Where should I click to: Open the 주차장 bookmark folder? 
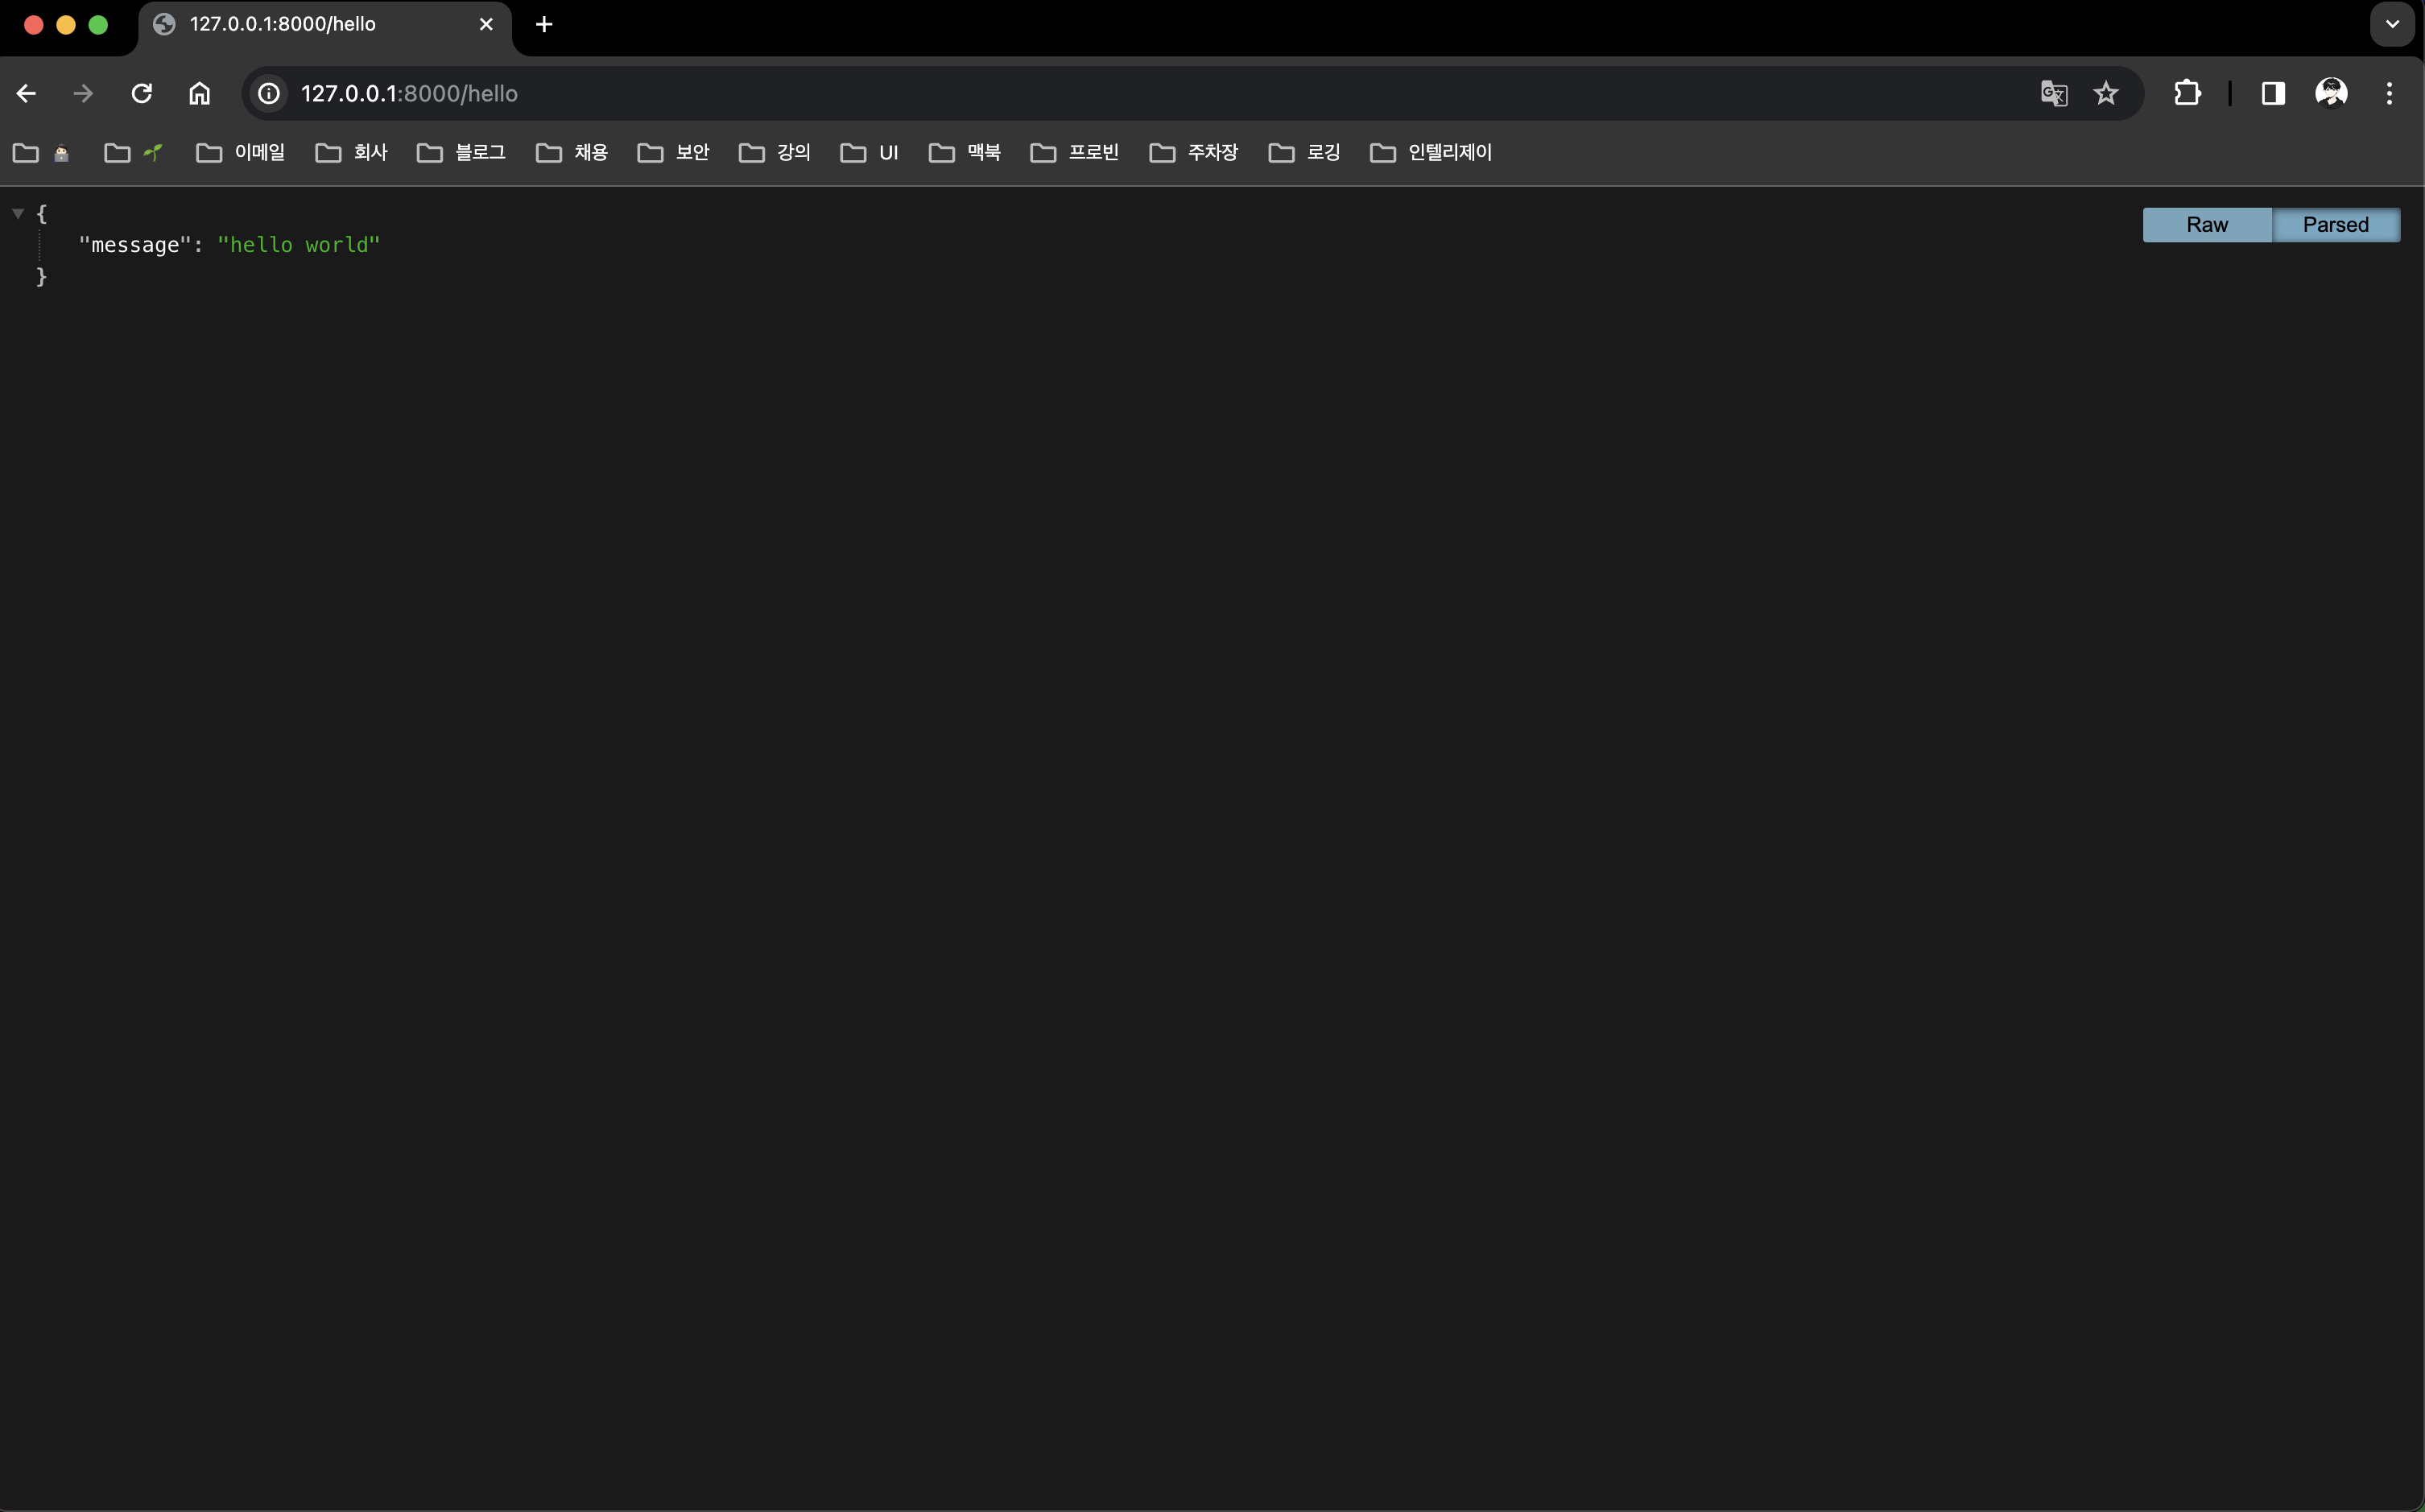pos(1193,153)
